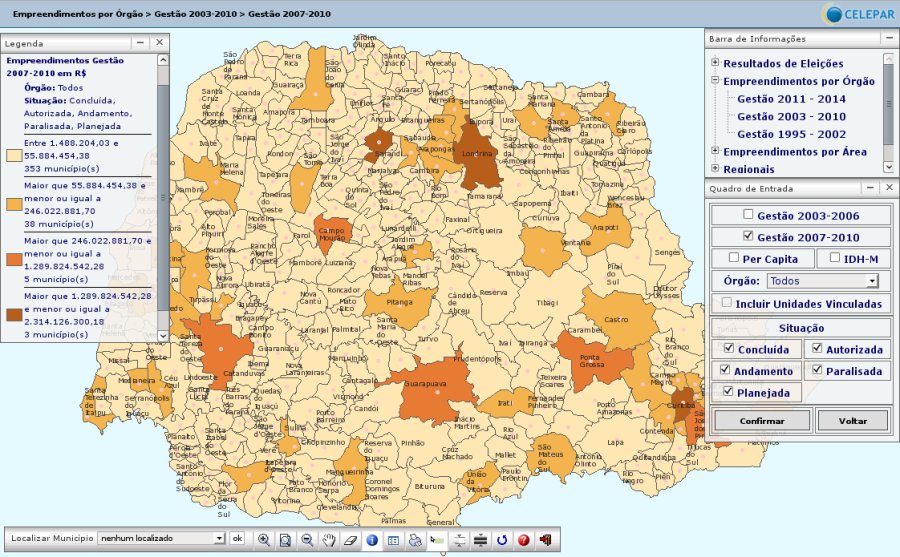Viewport: 900px width, 557px height.
Task: Click the blue refresh arrow icon
Action: pyautogui.click(x=502, y=539)
